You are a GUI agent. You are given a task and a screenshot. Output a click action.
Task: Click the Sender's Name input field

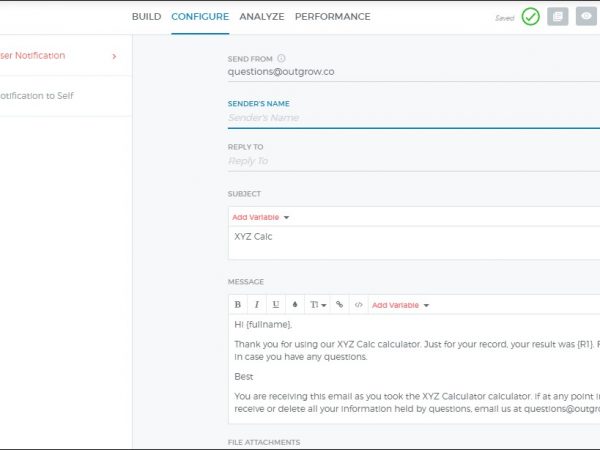[x=410, y=118]
